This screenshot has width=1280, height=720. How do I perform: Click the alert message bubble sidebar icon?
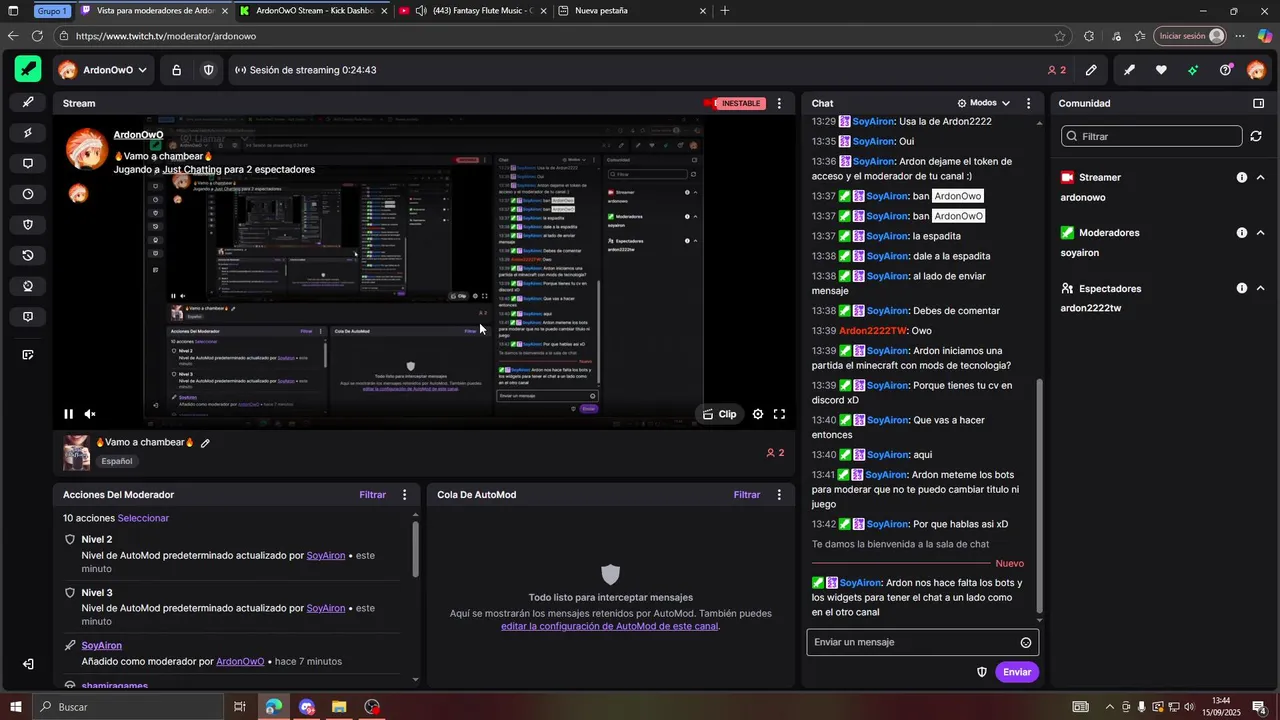point(28,317)
